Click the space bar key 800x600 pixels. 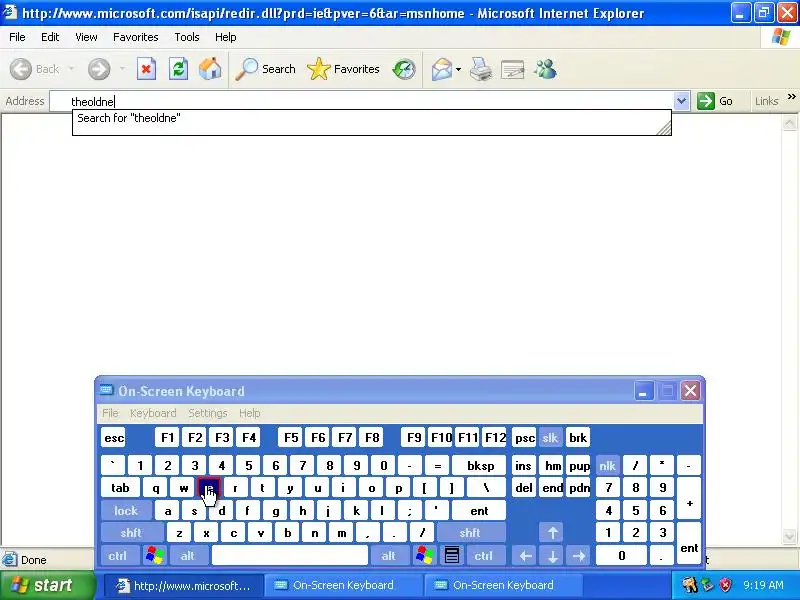tap(290, 556)
